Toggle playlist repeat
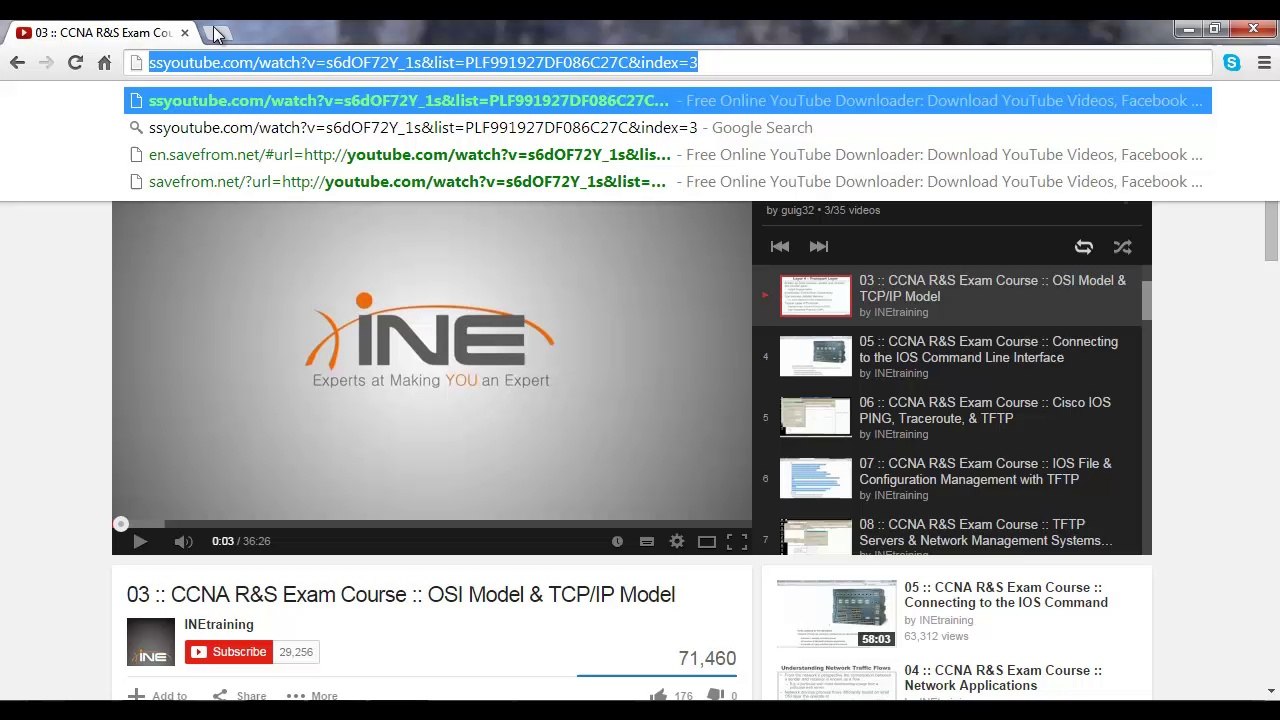The height and width of the screenshot is (720, 1280). point(1084,246)
